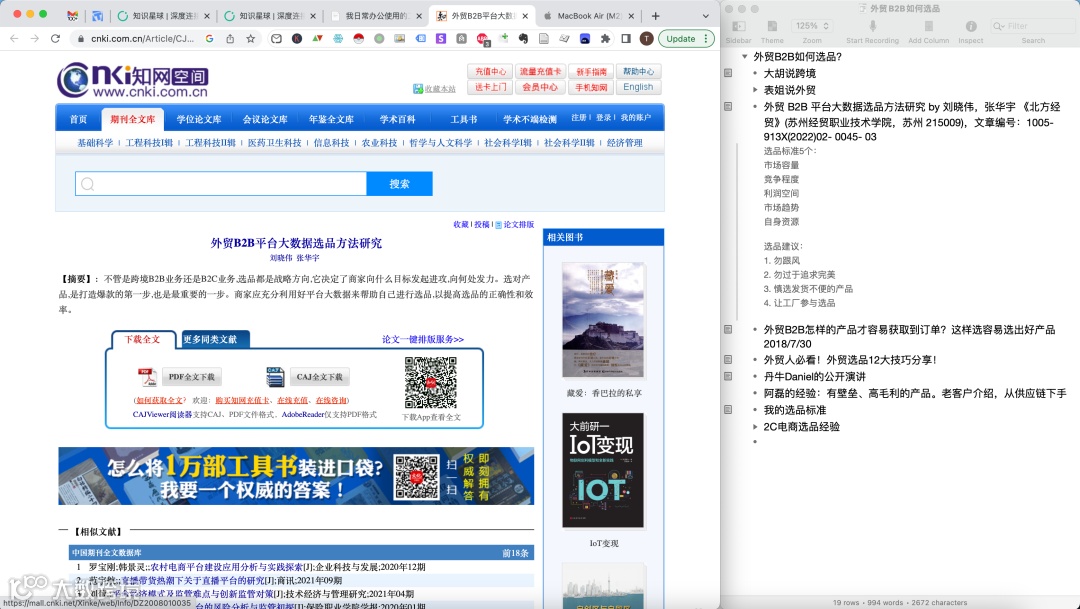Open the Chrome profile avatar
Viewport: 1080px width, 609px height.
646,39
